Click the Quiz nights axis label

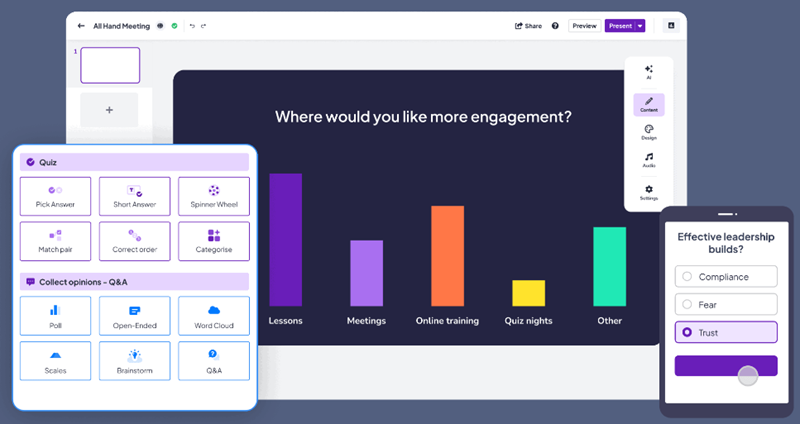(x=529, y=321)
